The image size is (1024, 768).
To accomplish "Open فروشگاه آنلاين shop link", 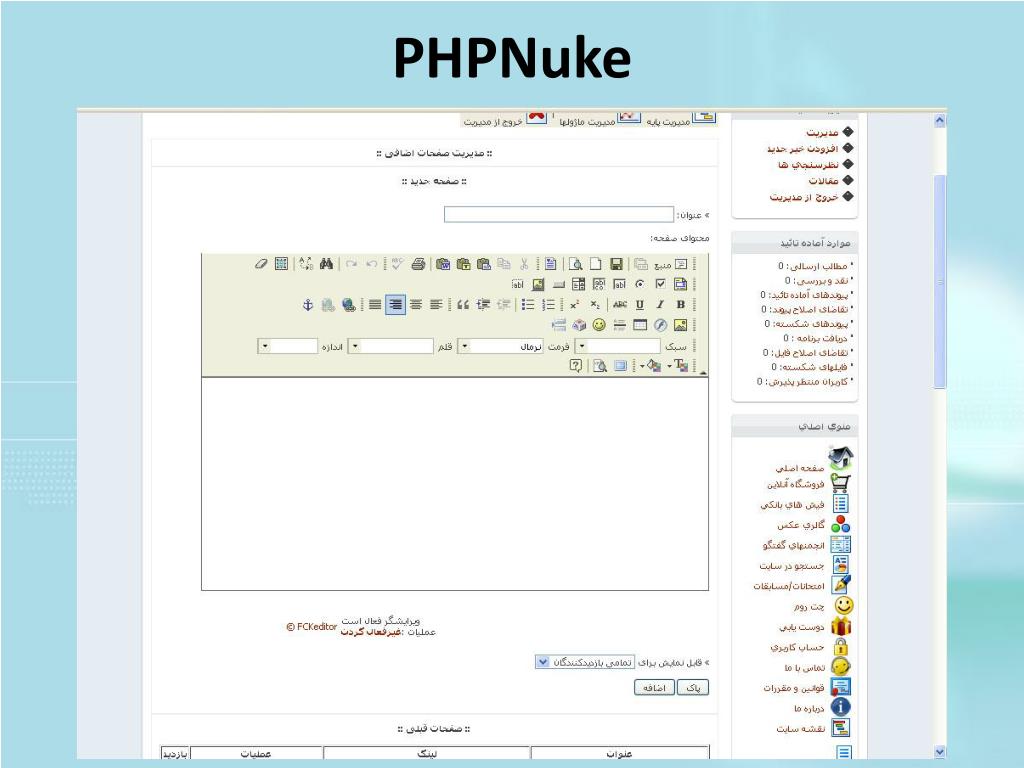I will pyautogui.click(x=795, y=485).
